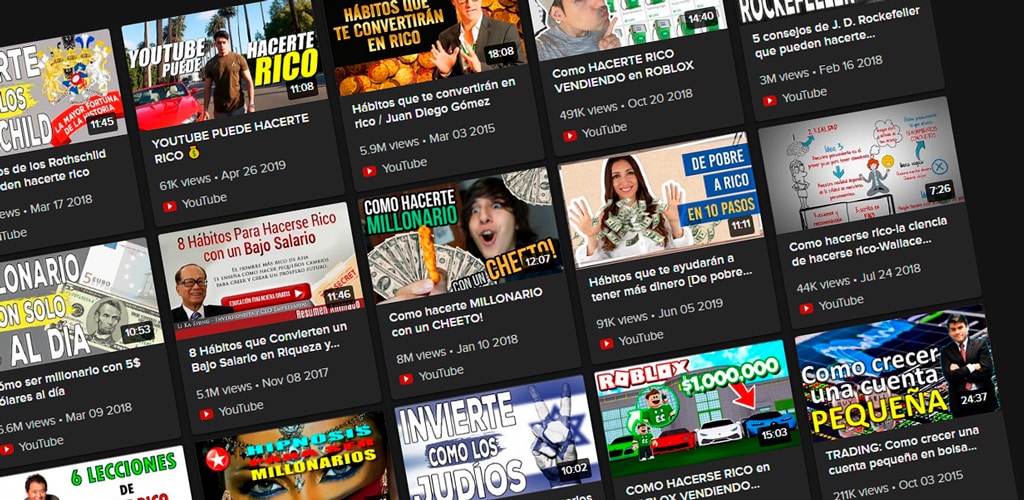The width and height of the screenshot is (1024, 500).
Task: Click '91K views • Jun 05 2019' text
Action: point(660,312)
